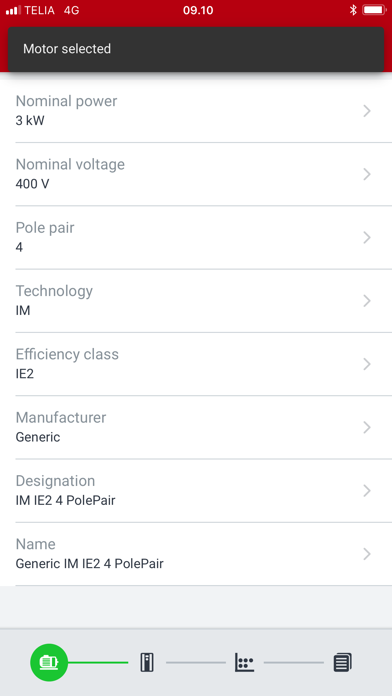
Task: Open the drive selection step icon
Action: pyautogui.click(x=147, y=662)
